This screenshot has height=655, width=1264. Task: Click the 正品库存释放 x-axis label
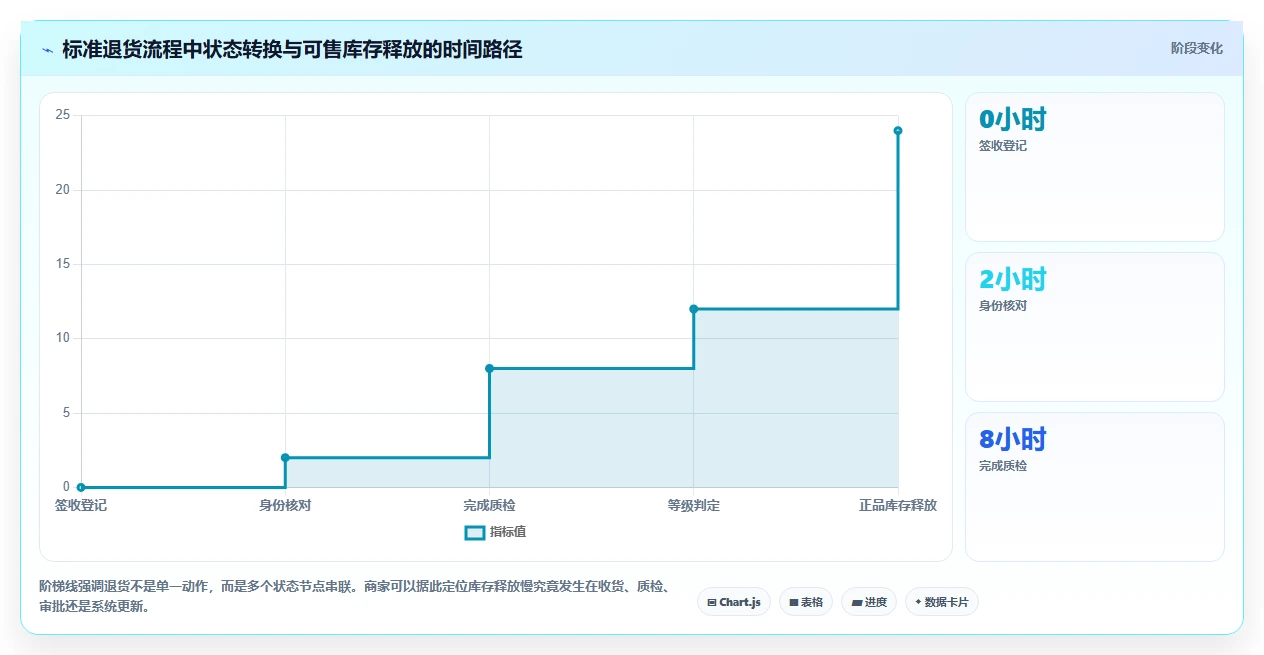(x=898, y=506)
